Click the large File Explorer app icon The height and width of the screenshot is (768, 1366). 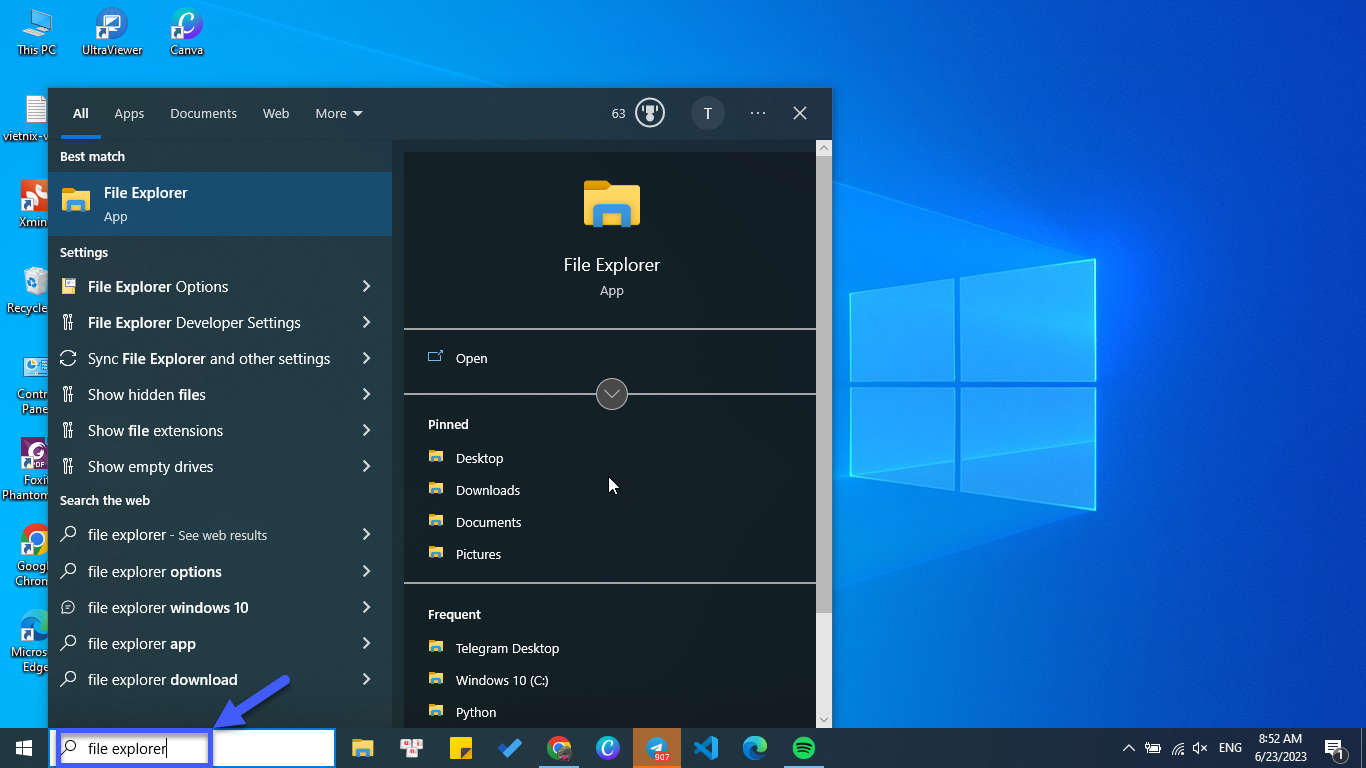click(x=612, y=204)
